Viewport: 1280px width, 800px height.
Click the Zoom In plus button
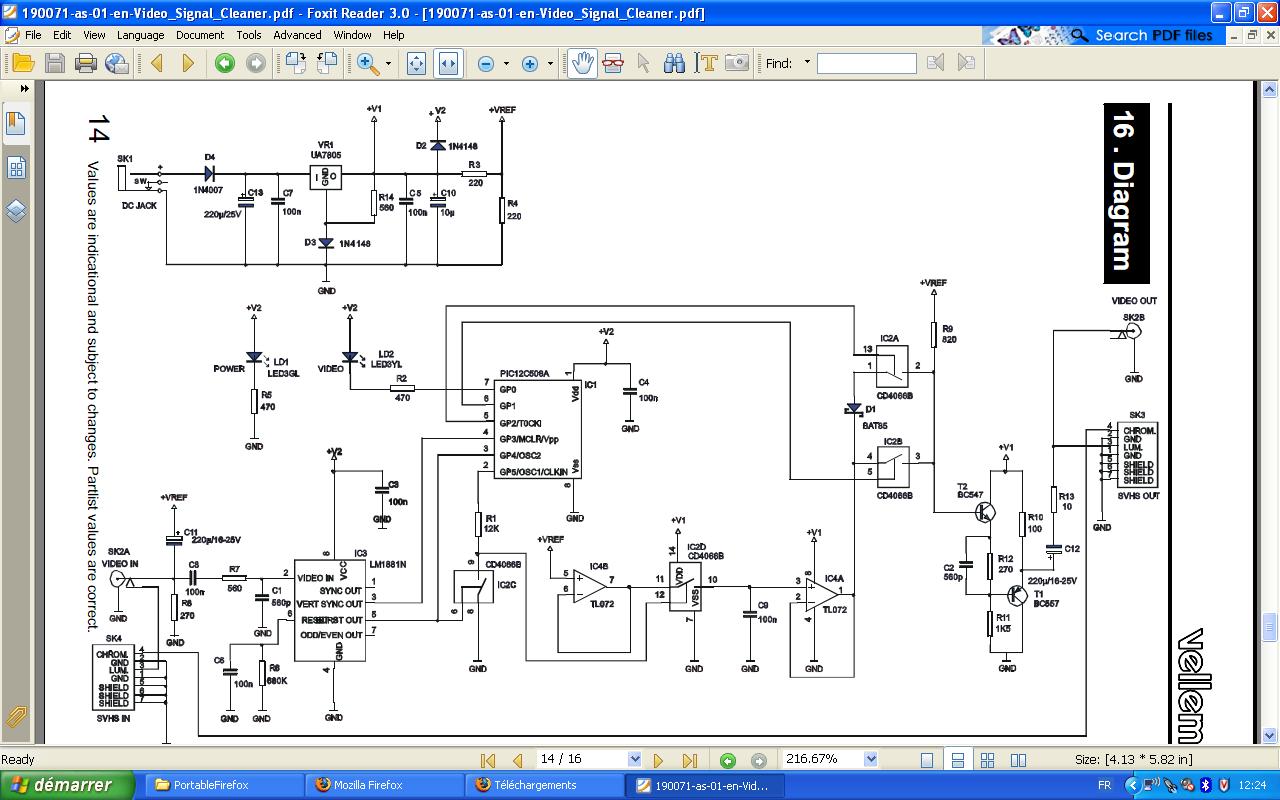(530, 63)
